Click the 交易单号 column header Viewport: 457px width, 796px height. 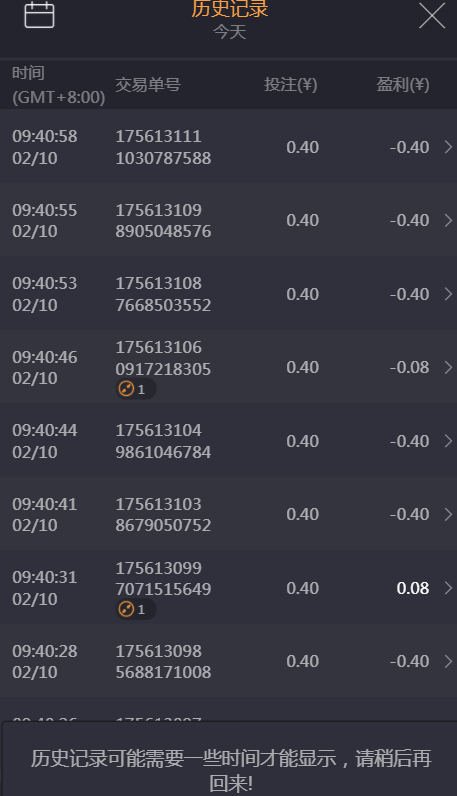click(148, 84)
